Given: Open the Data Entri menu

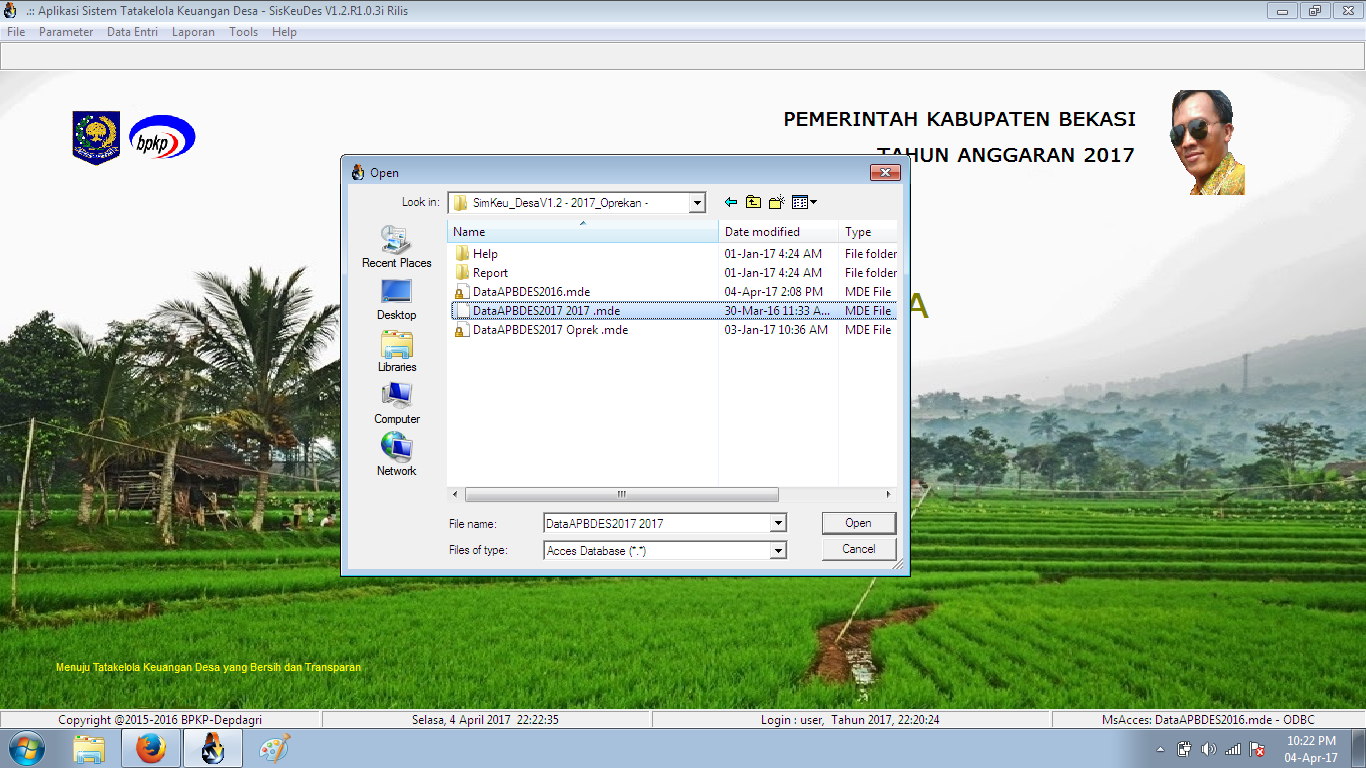Looking at the screenshot, I should tap(132, 32).
